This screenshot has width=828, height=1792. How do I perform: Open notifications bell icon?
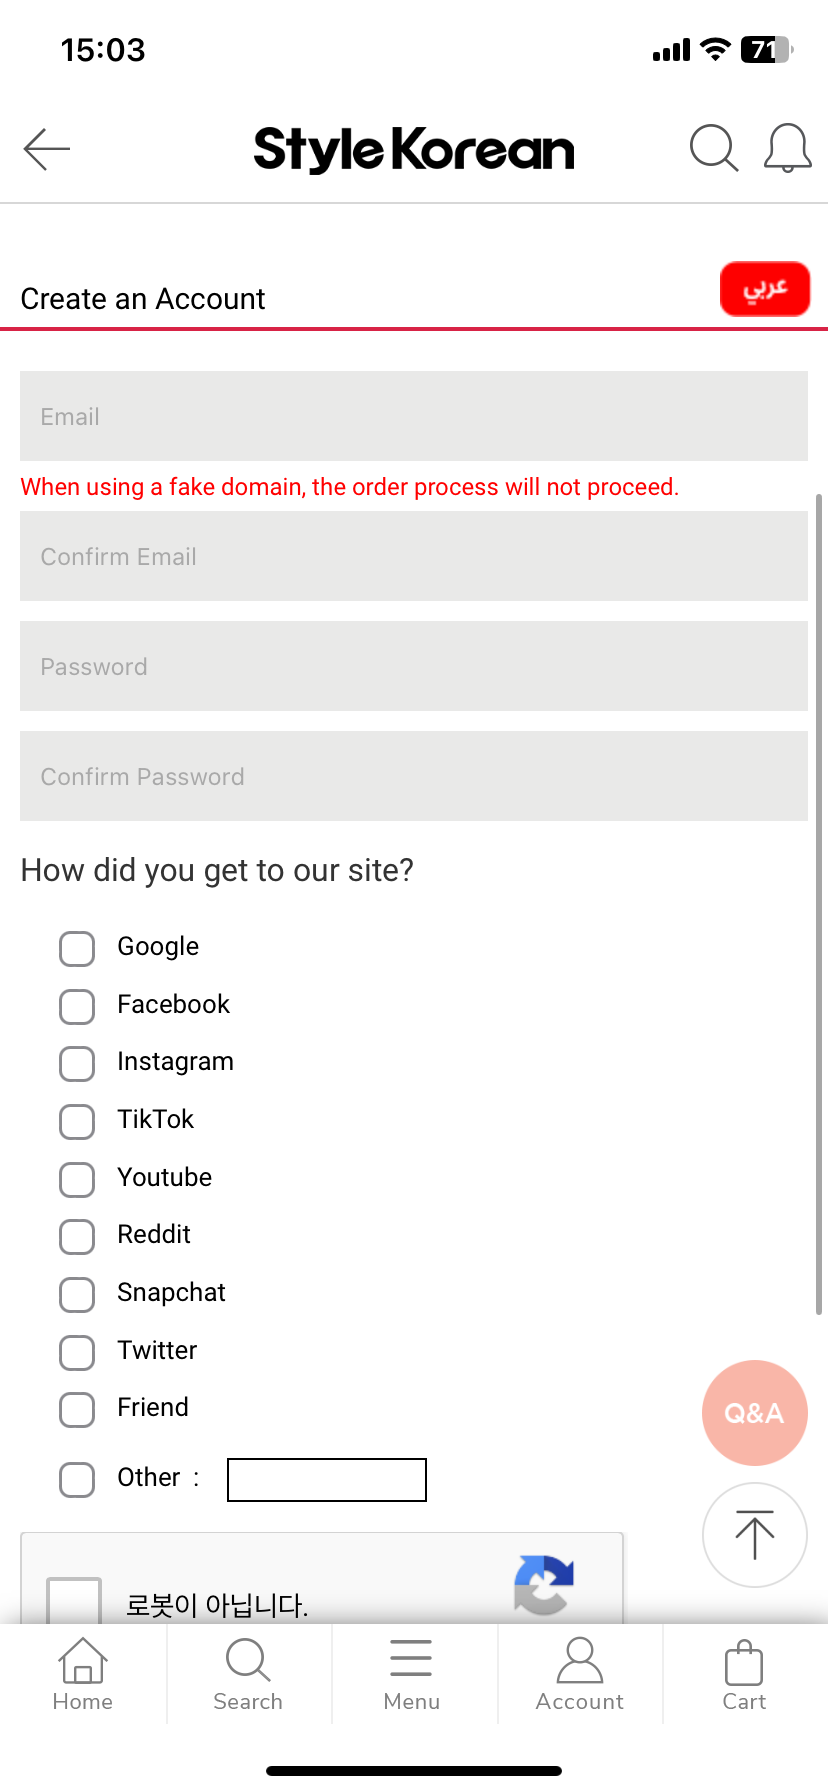click(787, 149)
